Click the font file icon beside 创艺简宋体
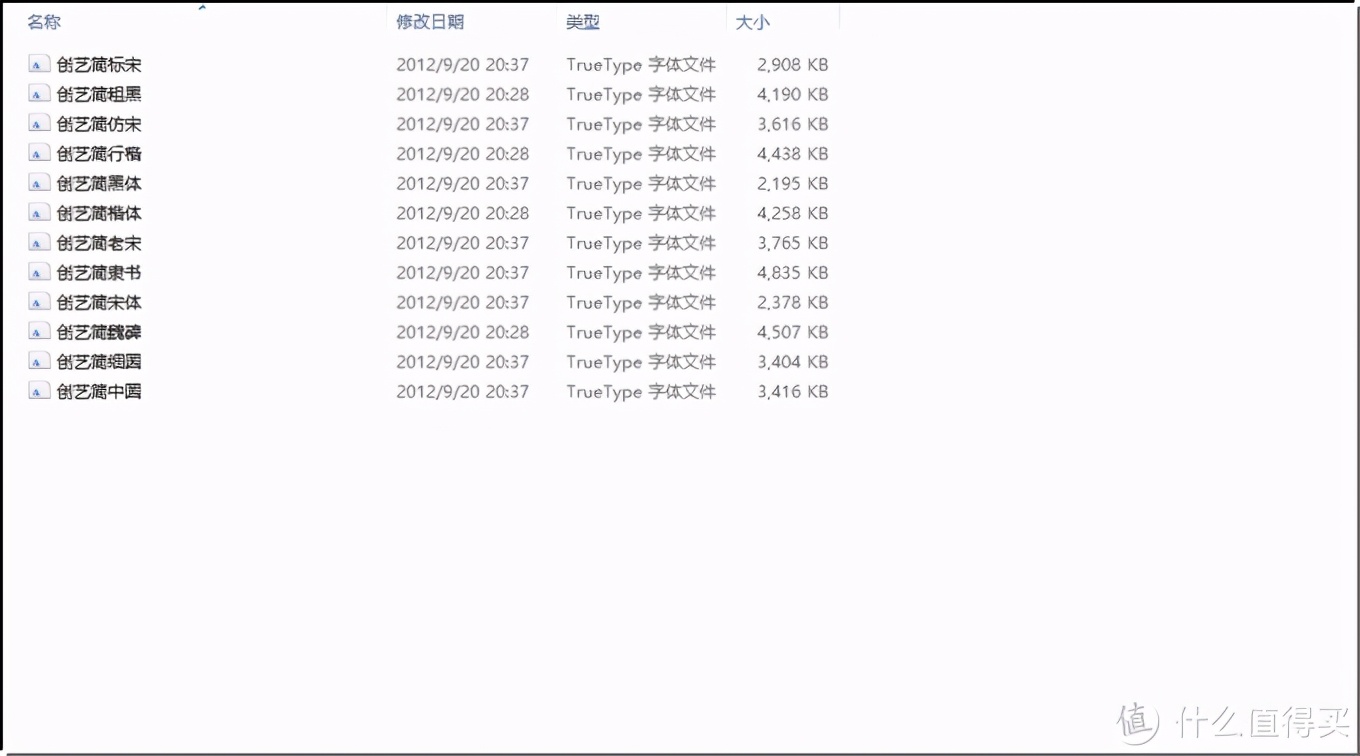Viewport: 1360px width, 756px height. coord(38,302)
